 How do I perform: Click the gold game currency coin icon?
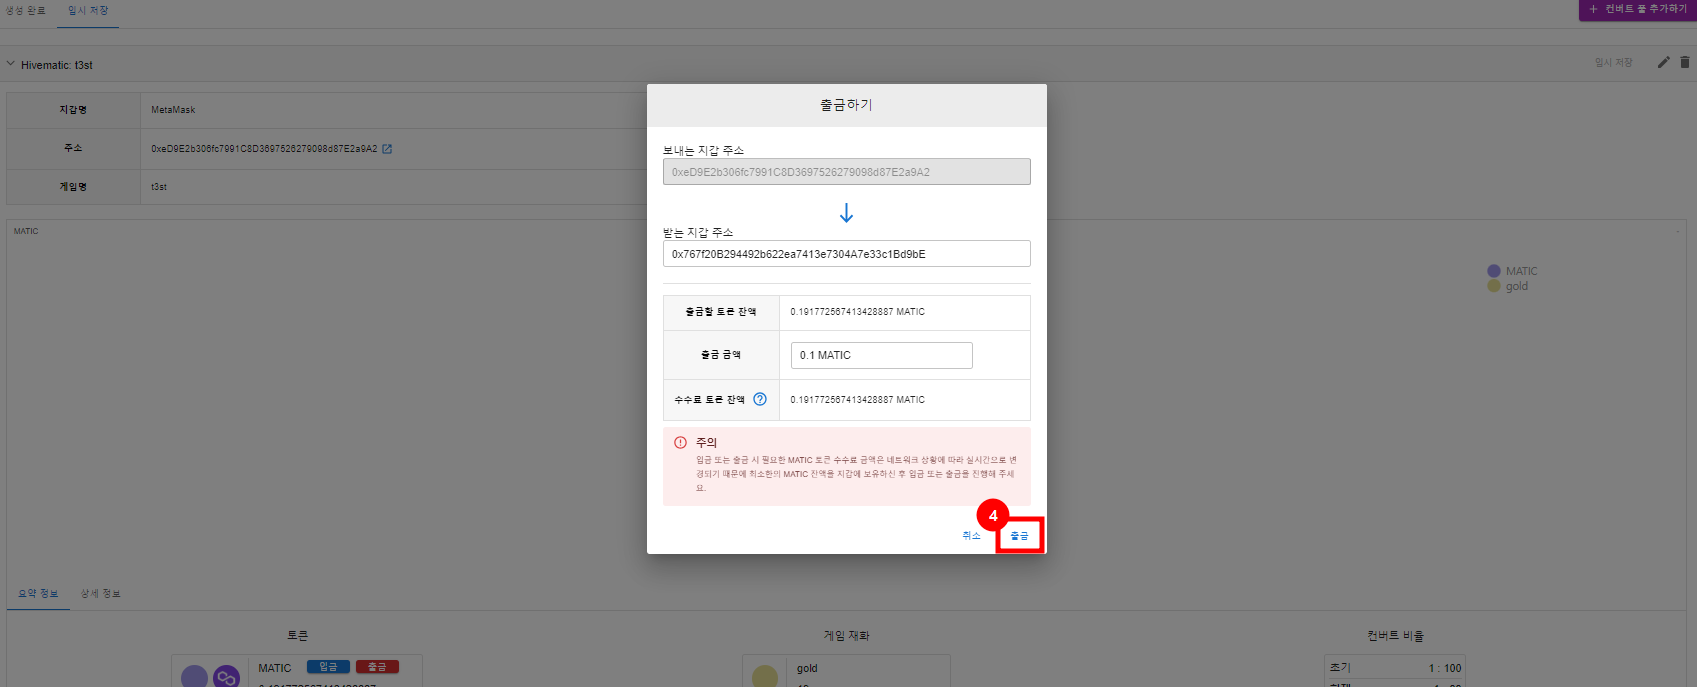765,677
